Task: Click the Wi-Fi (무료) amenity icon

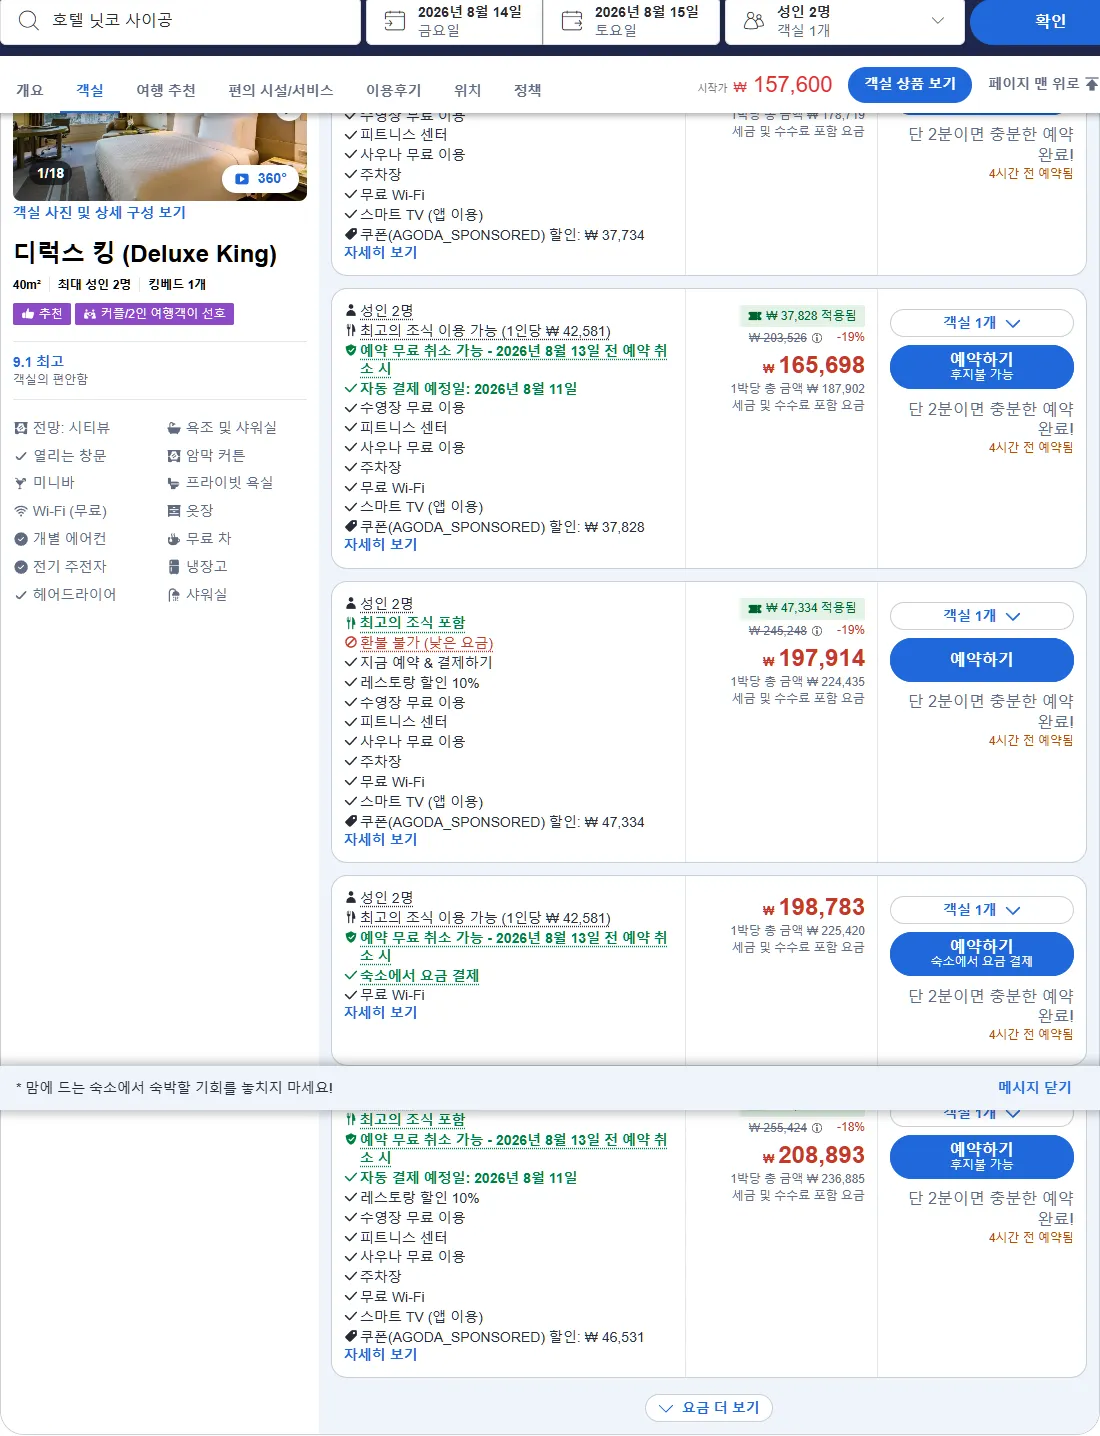Action: tap(21, 511)
